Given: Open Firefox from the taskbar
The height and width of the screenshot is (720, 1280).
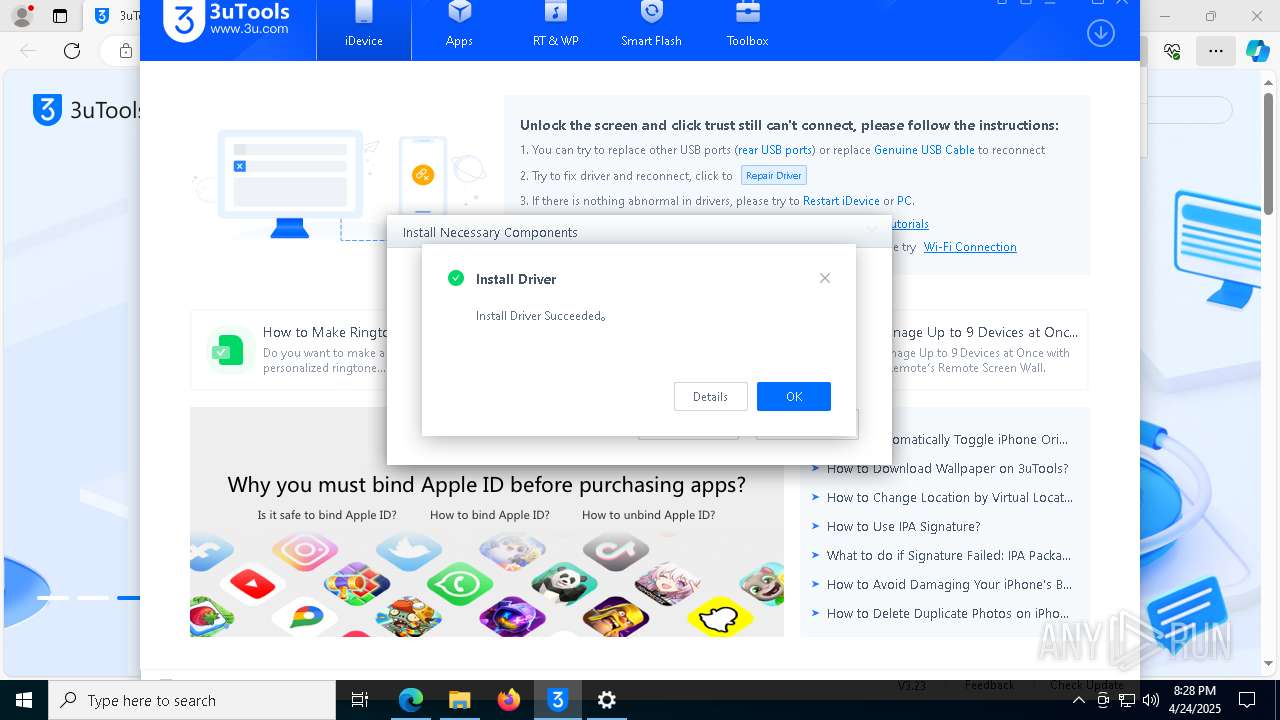Looking at the screenshot, I should point(509,700).
